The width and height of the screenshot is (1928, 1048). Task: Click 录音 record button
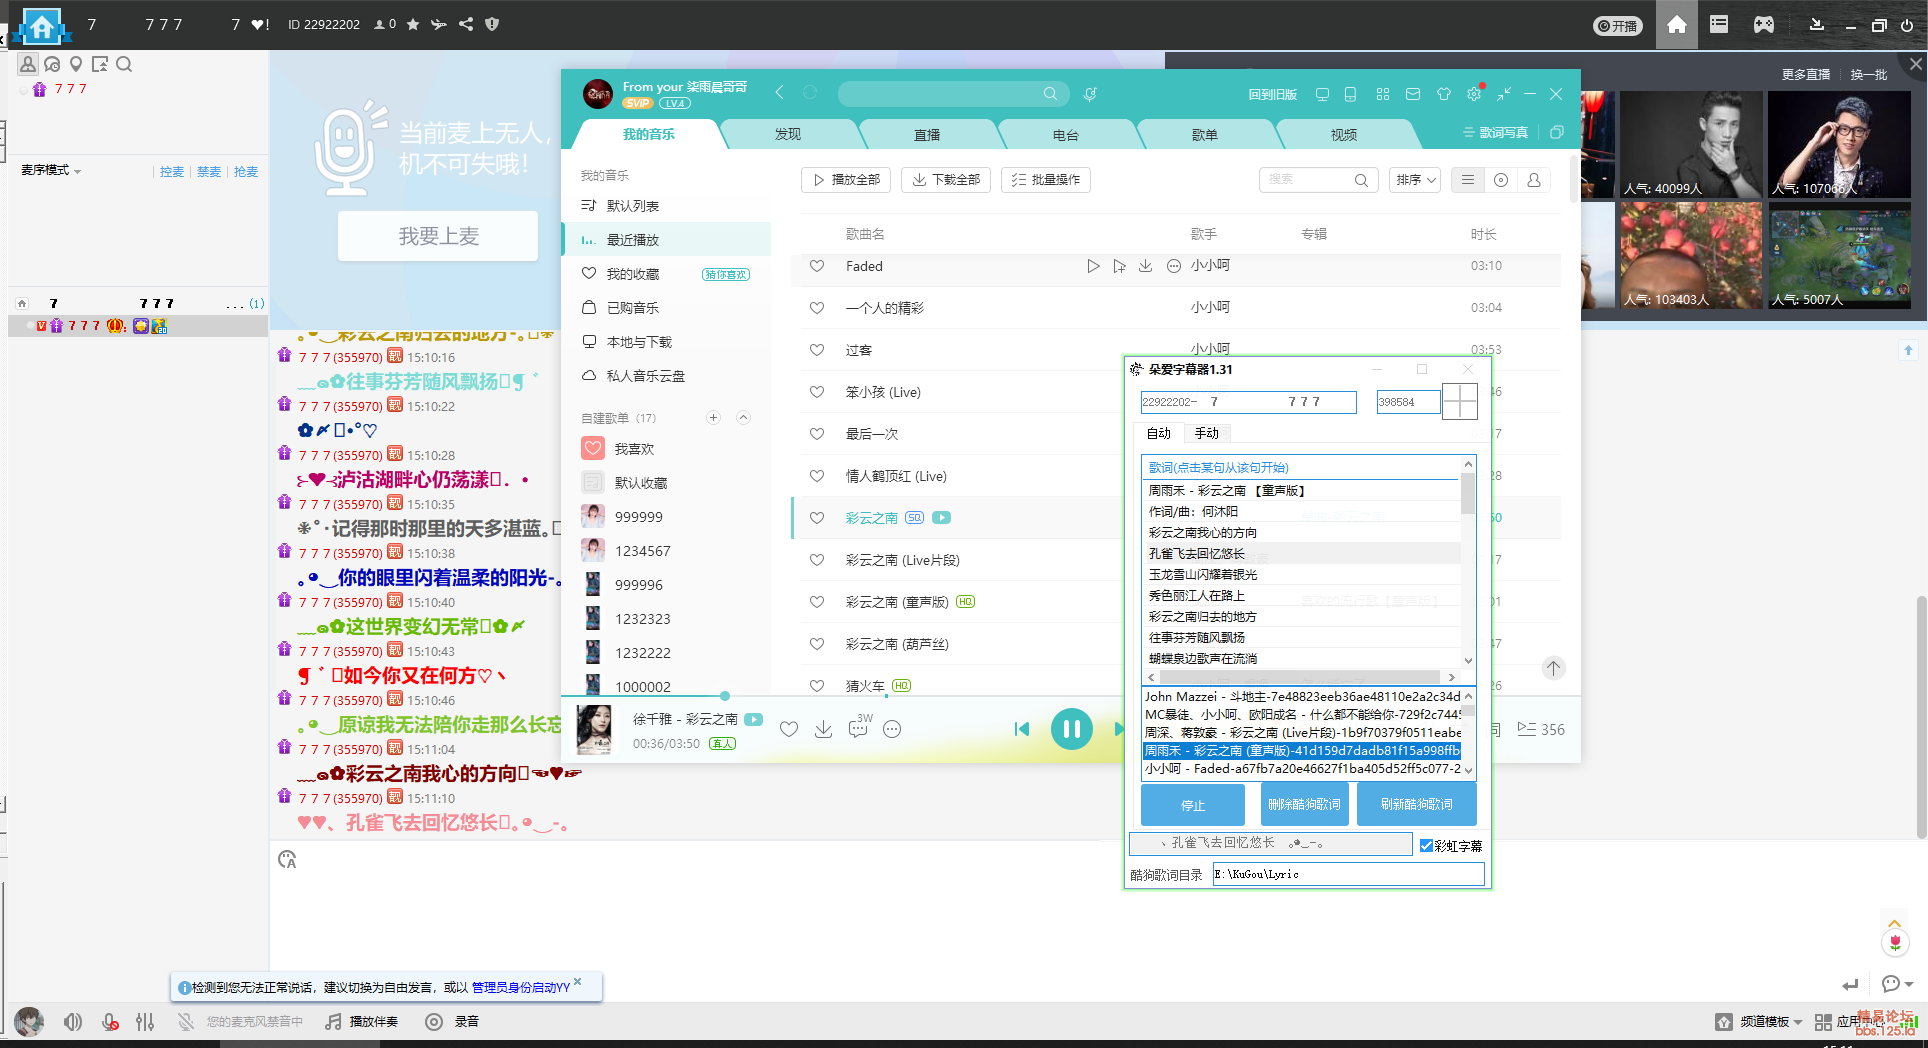coord(452,1022)
